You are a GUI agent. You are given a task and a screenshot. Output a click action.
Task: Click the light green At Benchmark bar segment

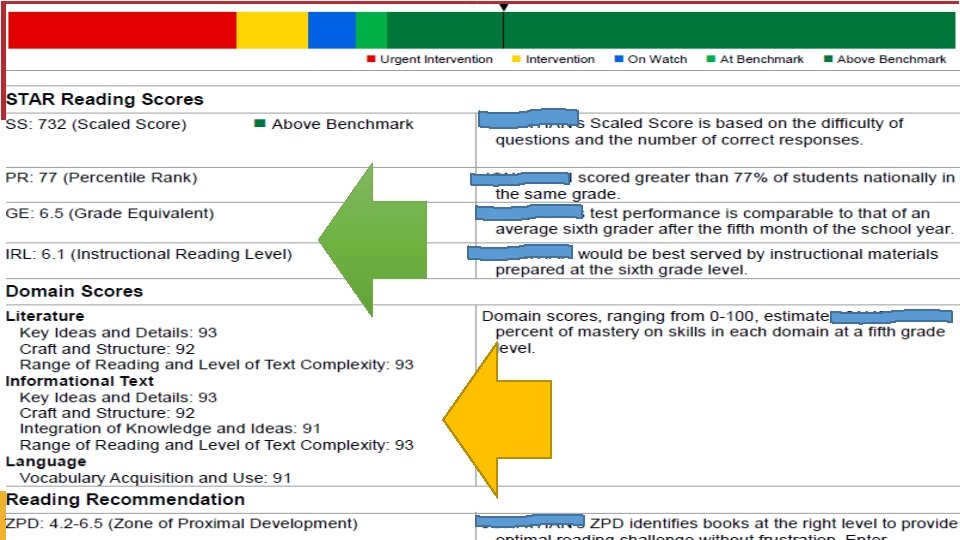(x=371, y=30)
